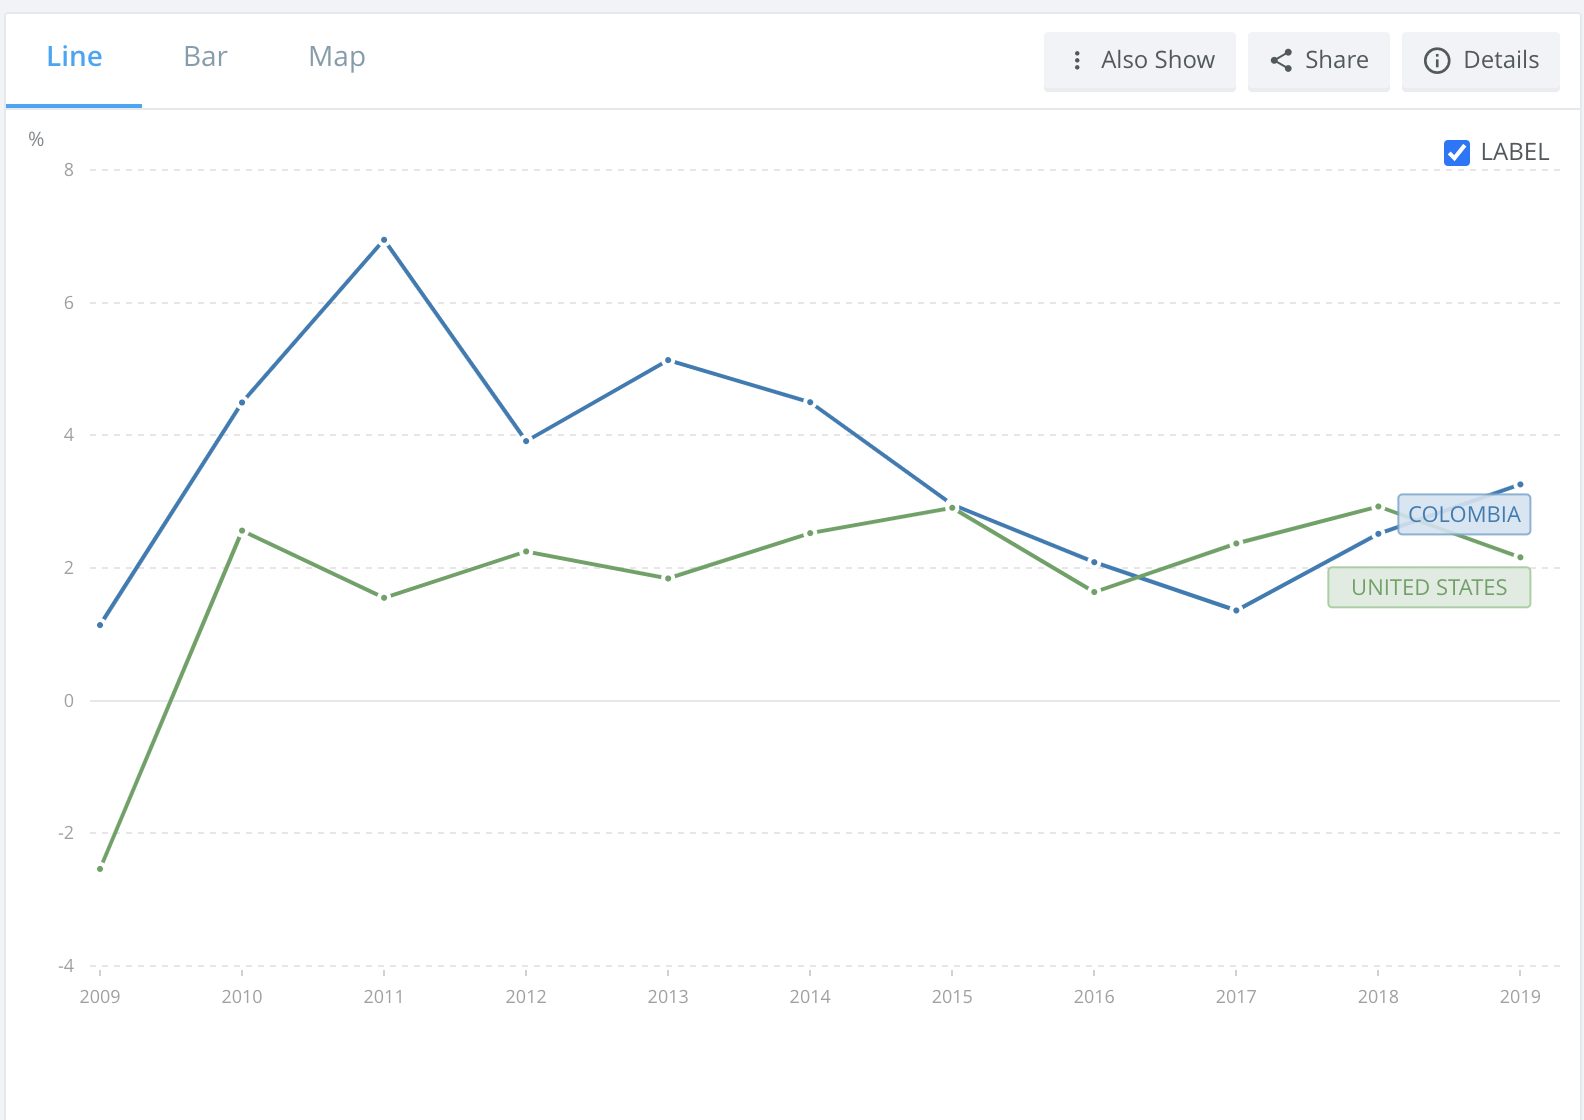The image size is (1584, 1120).
Task: Click the 2009 x-axis year label
Action: [100, 997]
